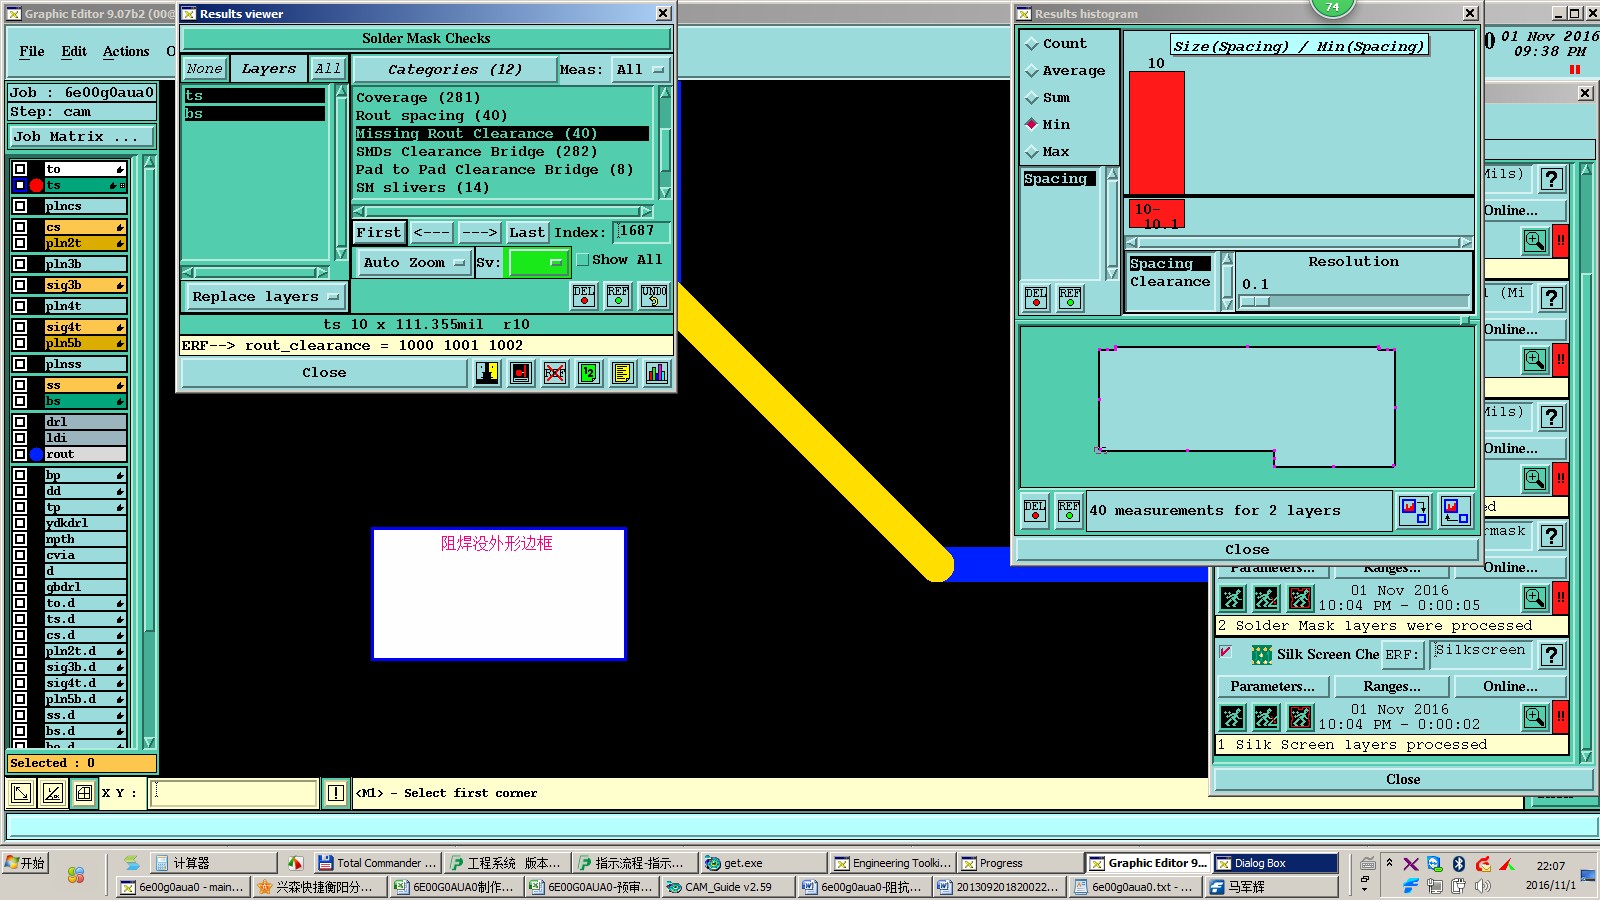1600x900 pixels.
Task: Open the Replace layers dropdown
Action: click(x=265, y=297)
